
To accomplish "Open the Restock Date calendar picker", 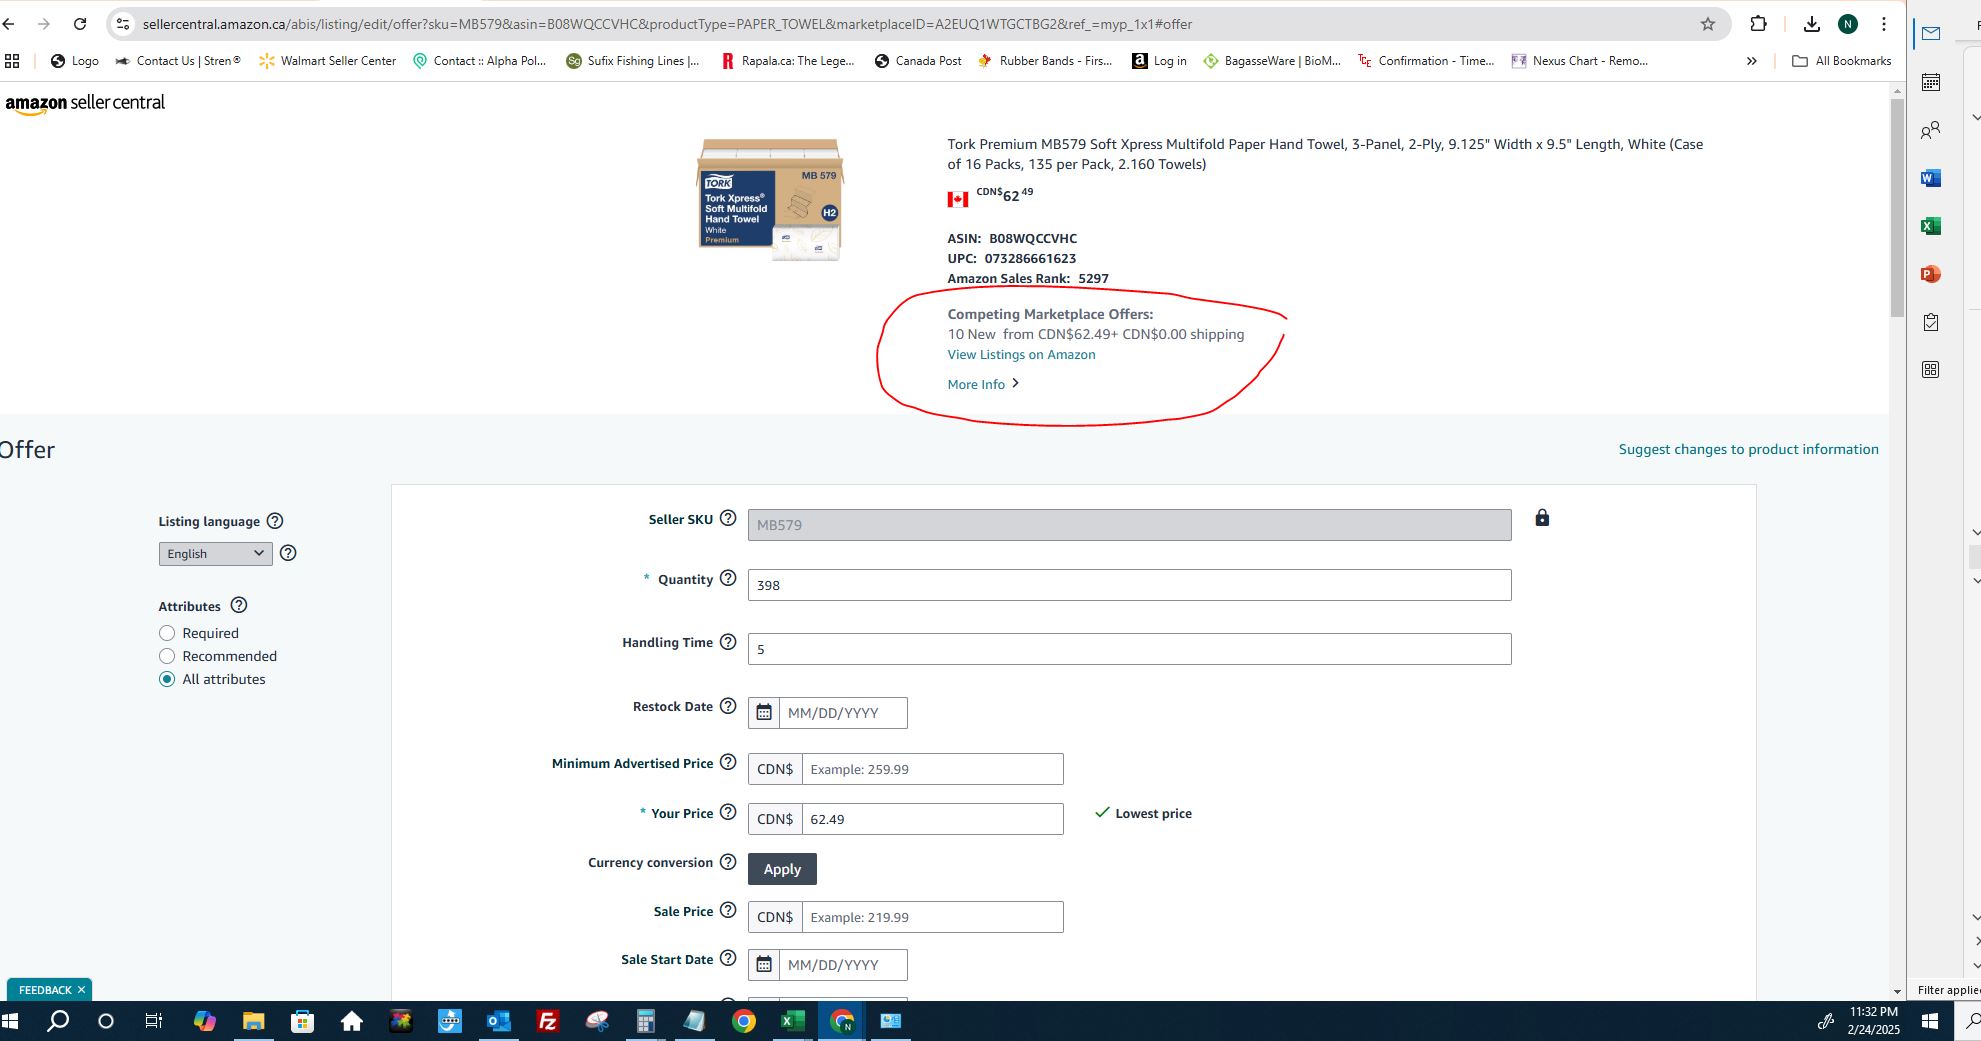I will [x=764, y=713].
